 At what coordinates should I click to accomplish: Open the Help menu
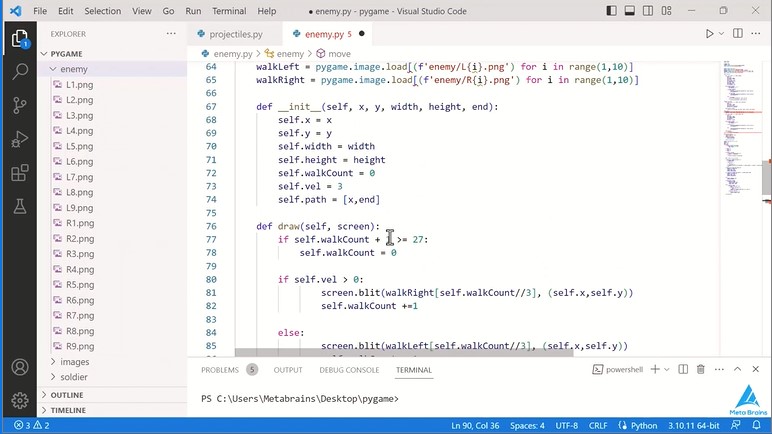coord(266,11)
